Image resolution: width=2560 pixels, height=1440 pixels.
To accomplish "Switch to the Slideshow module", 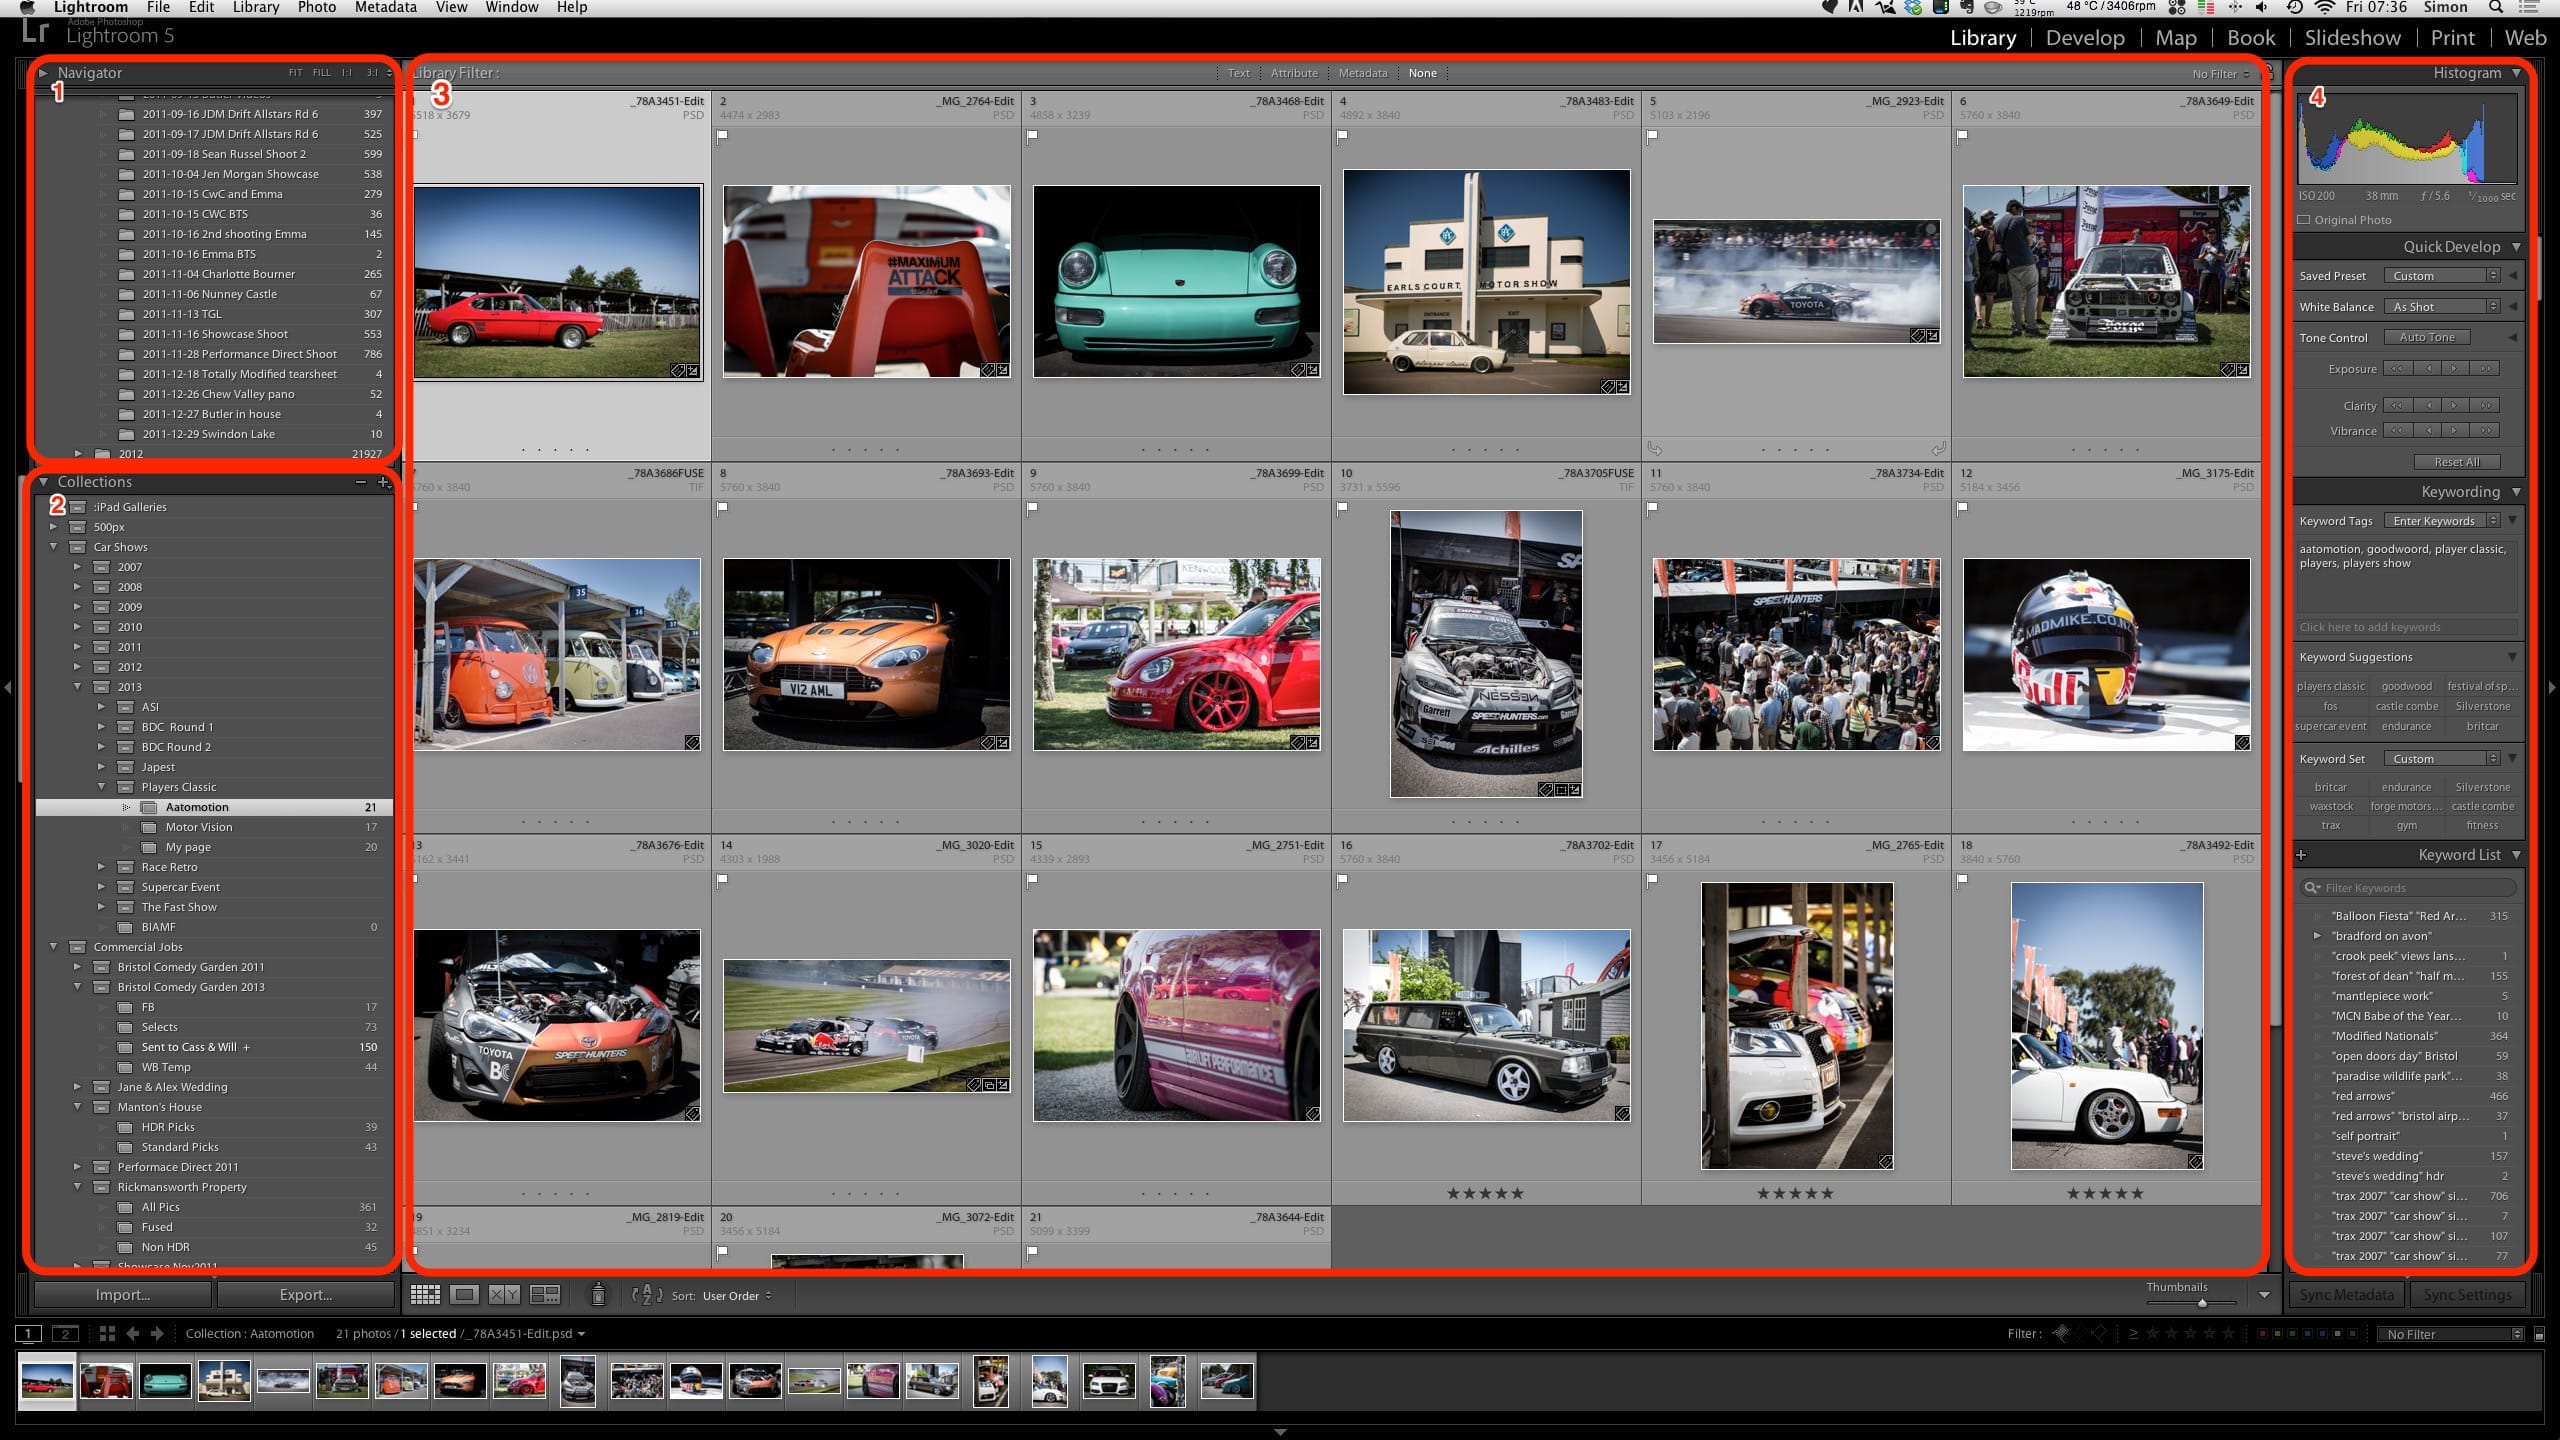I will point(2352,38).
